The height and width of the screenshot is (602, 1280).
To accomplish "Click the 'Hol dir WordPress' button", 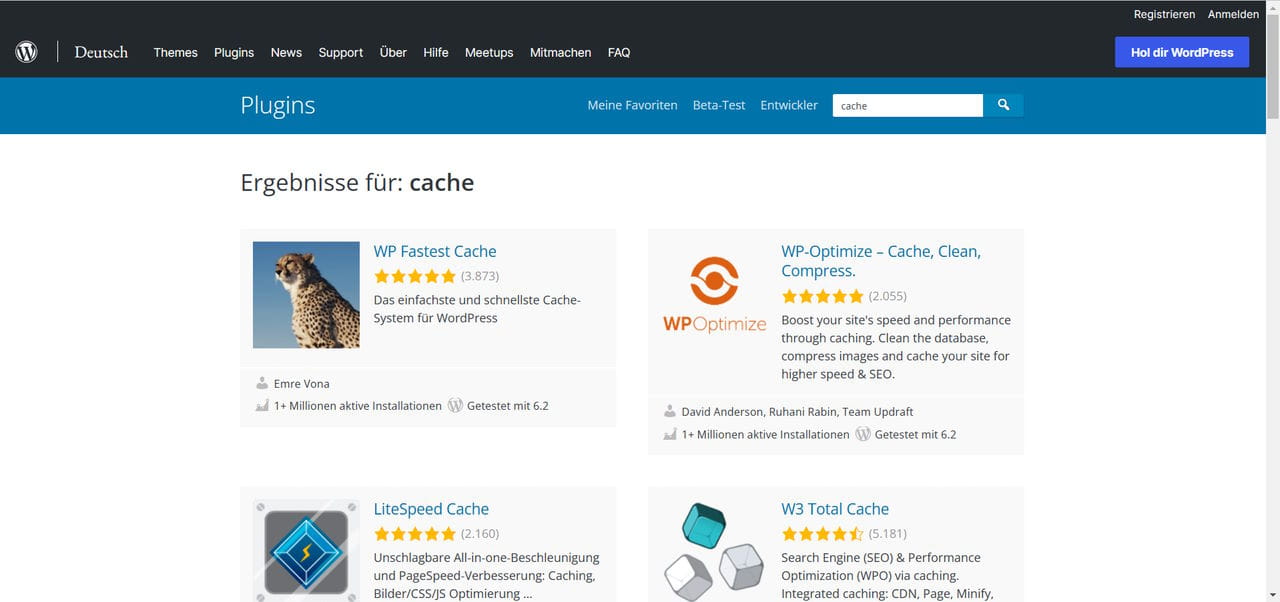I will coord(1182,51).
